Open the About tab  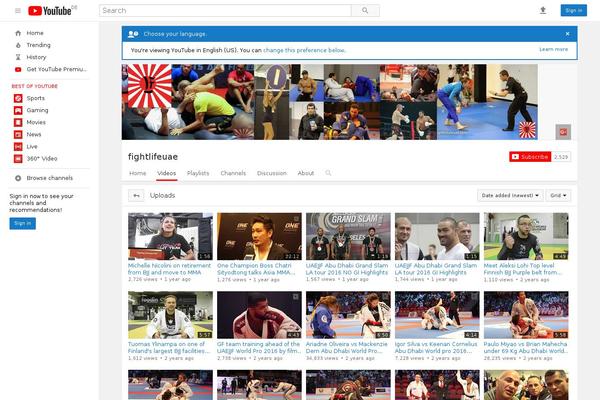tap(305, 173)
